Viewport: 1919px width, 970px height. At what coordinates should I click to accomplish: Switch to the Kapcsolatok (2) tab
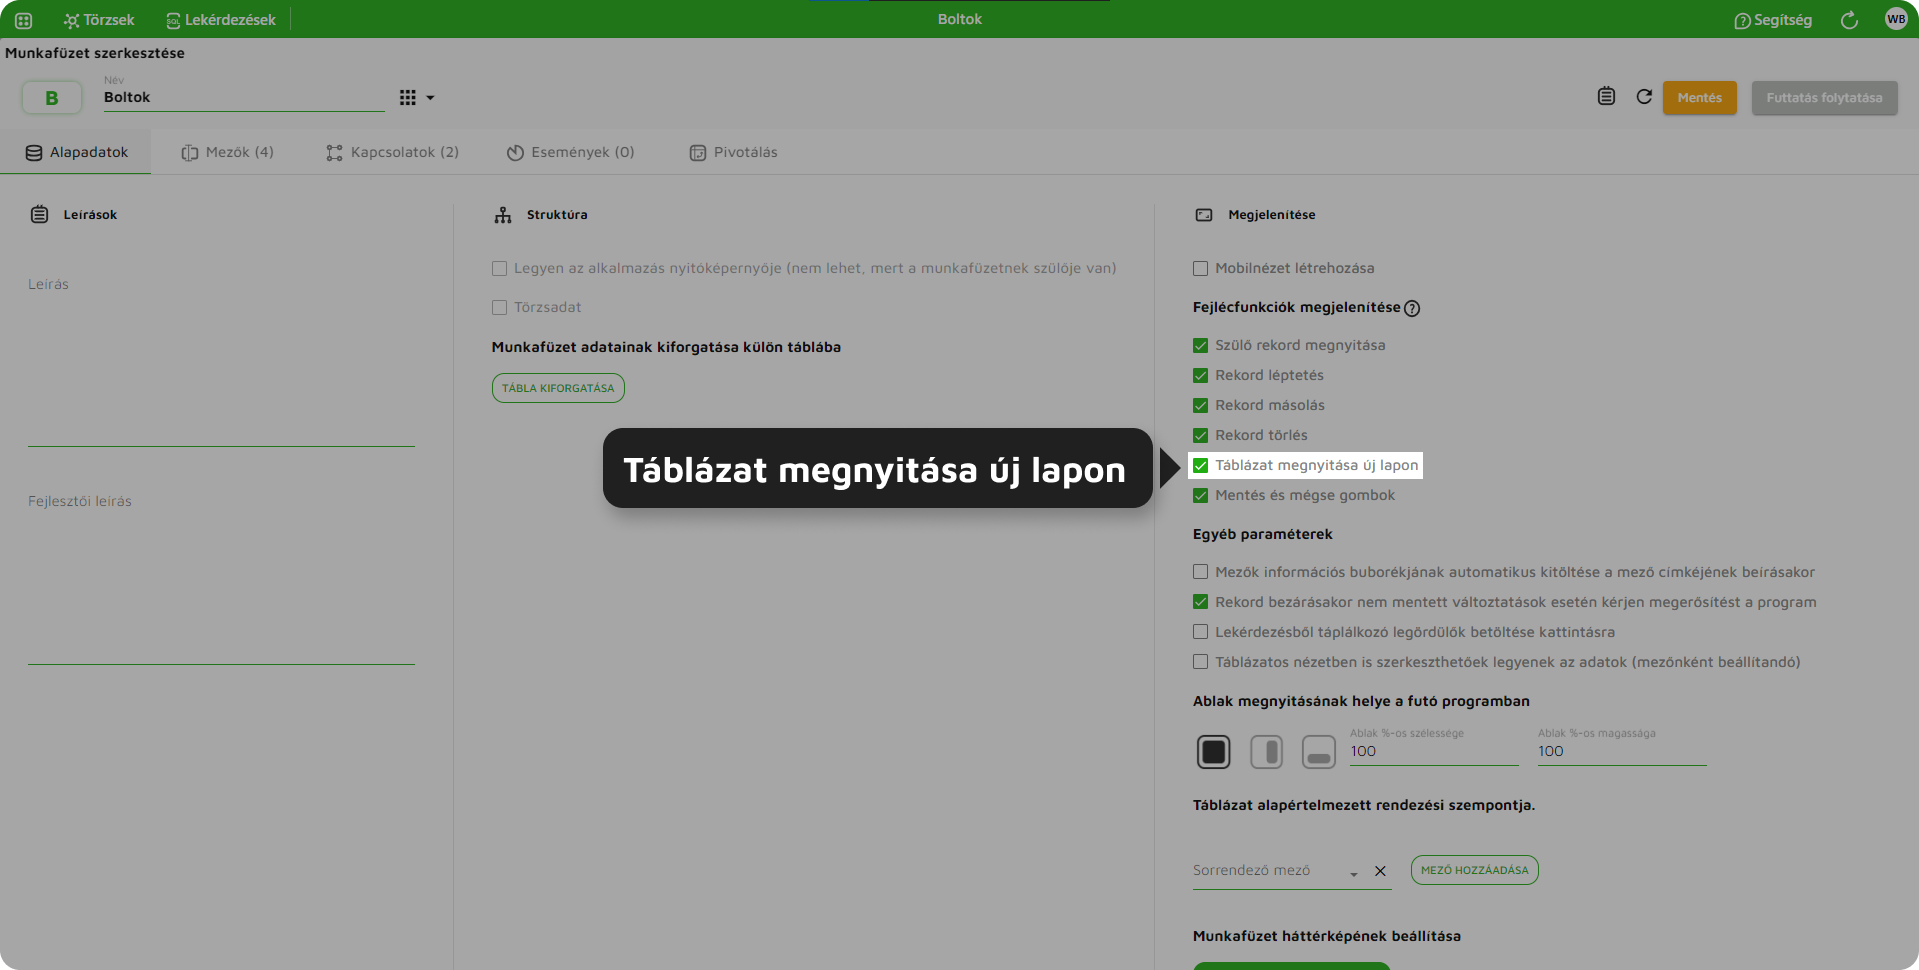392,152
